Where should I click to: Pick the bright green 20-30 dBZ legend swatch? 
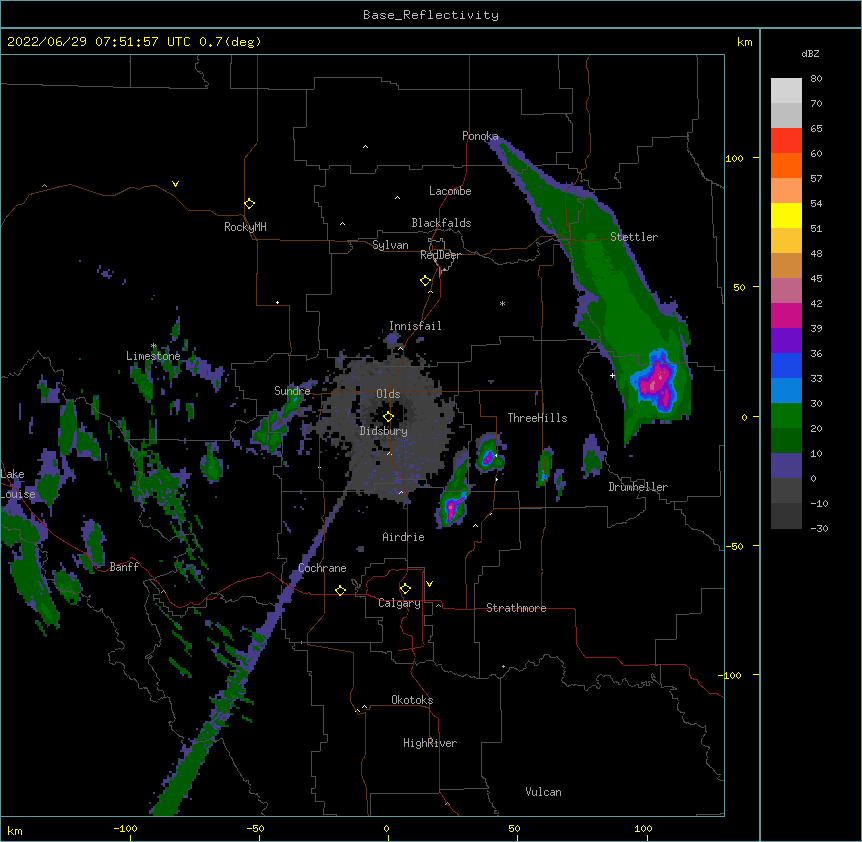(x=786, y=416)
